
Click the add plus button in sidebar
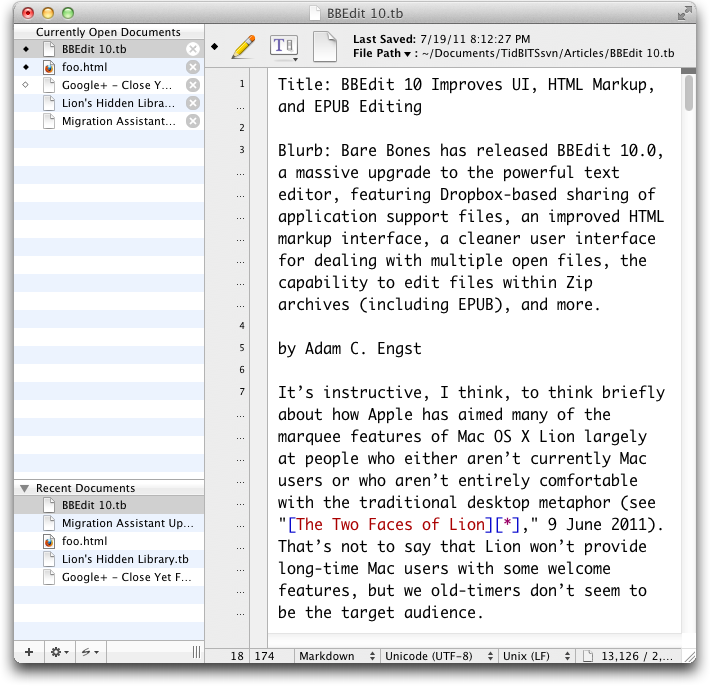[28, 652]
